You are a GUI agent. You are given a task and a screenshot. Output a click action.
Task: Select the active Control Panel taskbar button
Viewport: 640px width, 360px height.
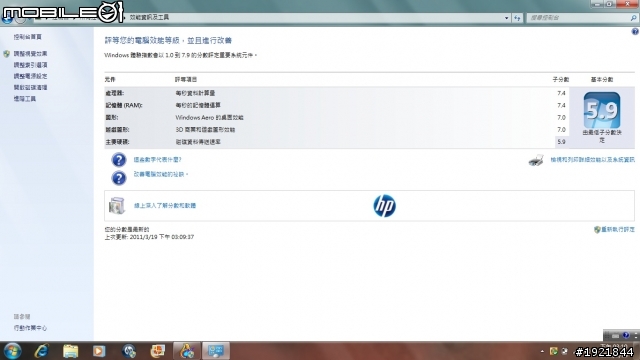216,351
